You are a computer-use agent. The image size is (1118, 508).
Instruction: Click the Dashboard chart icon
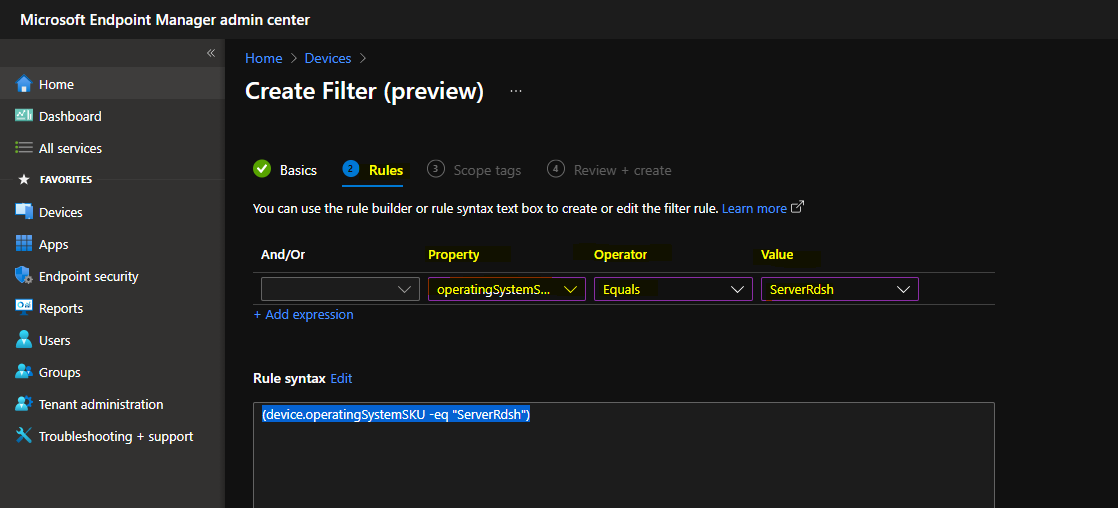click(x=24, y=116)
